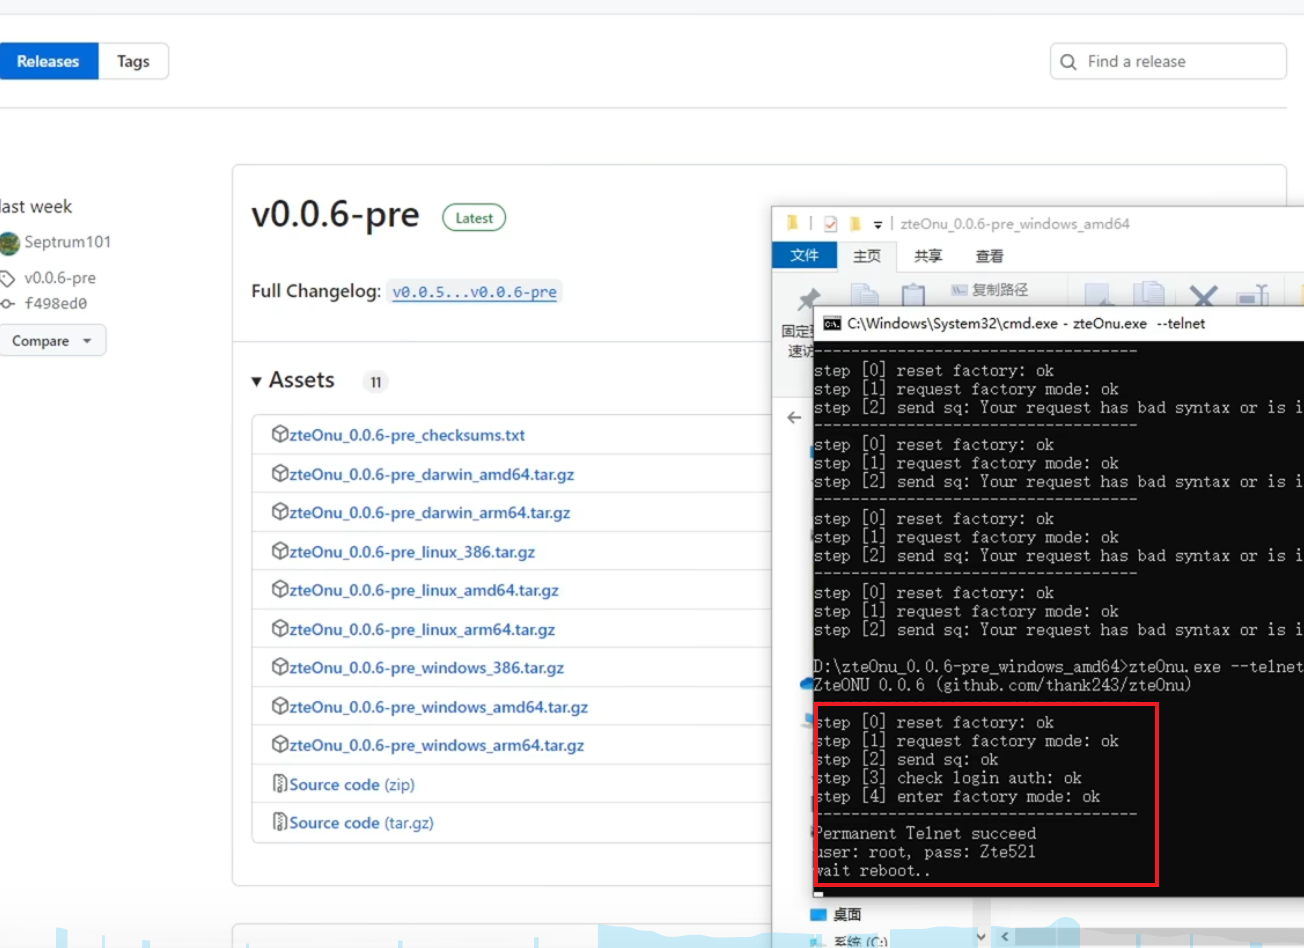Download zteOnu_0.0.6-pre_linux_arm64.tar.gz
The width and height of the screenshot is (1304, 948).
coord(422,630)
